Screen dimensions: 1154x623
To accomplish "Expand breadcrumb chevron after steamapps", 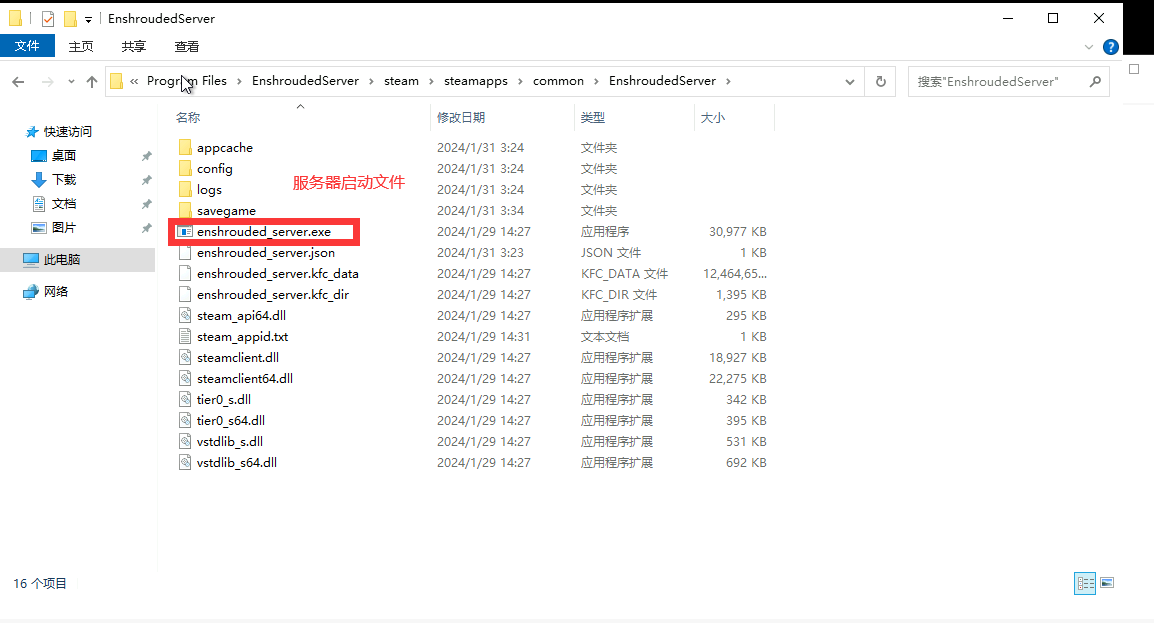I will point(520,82).
